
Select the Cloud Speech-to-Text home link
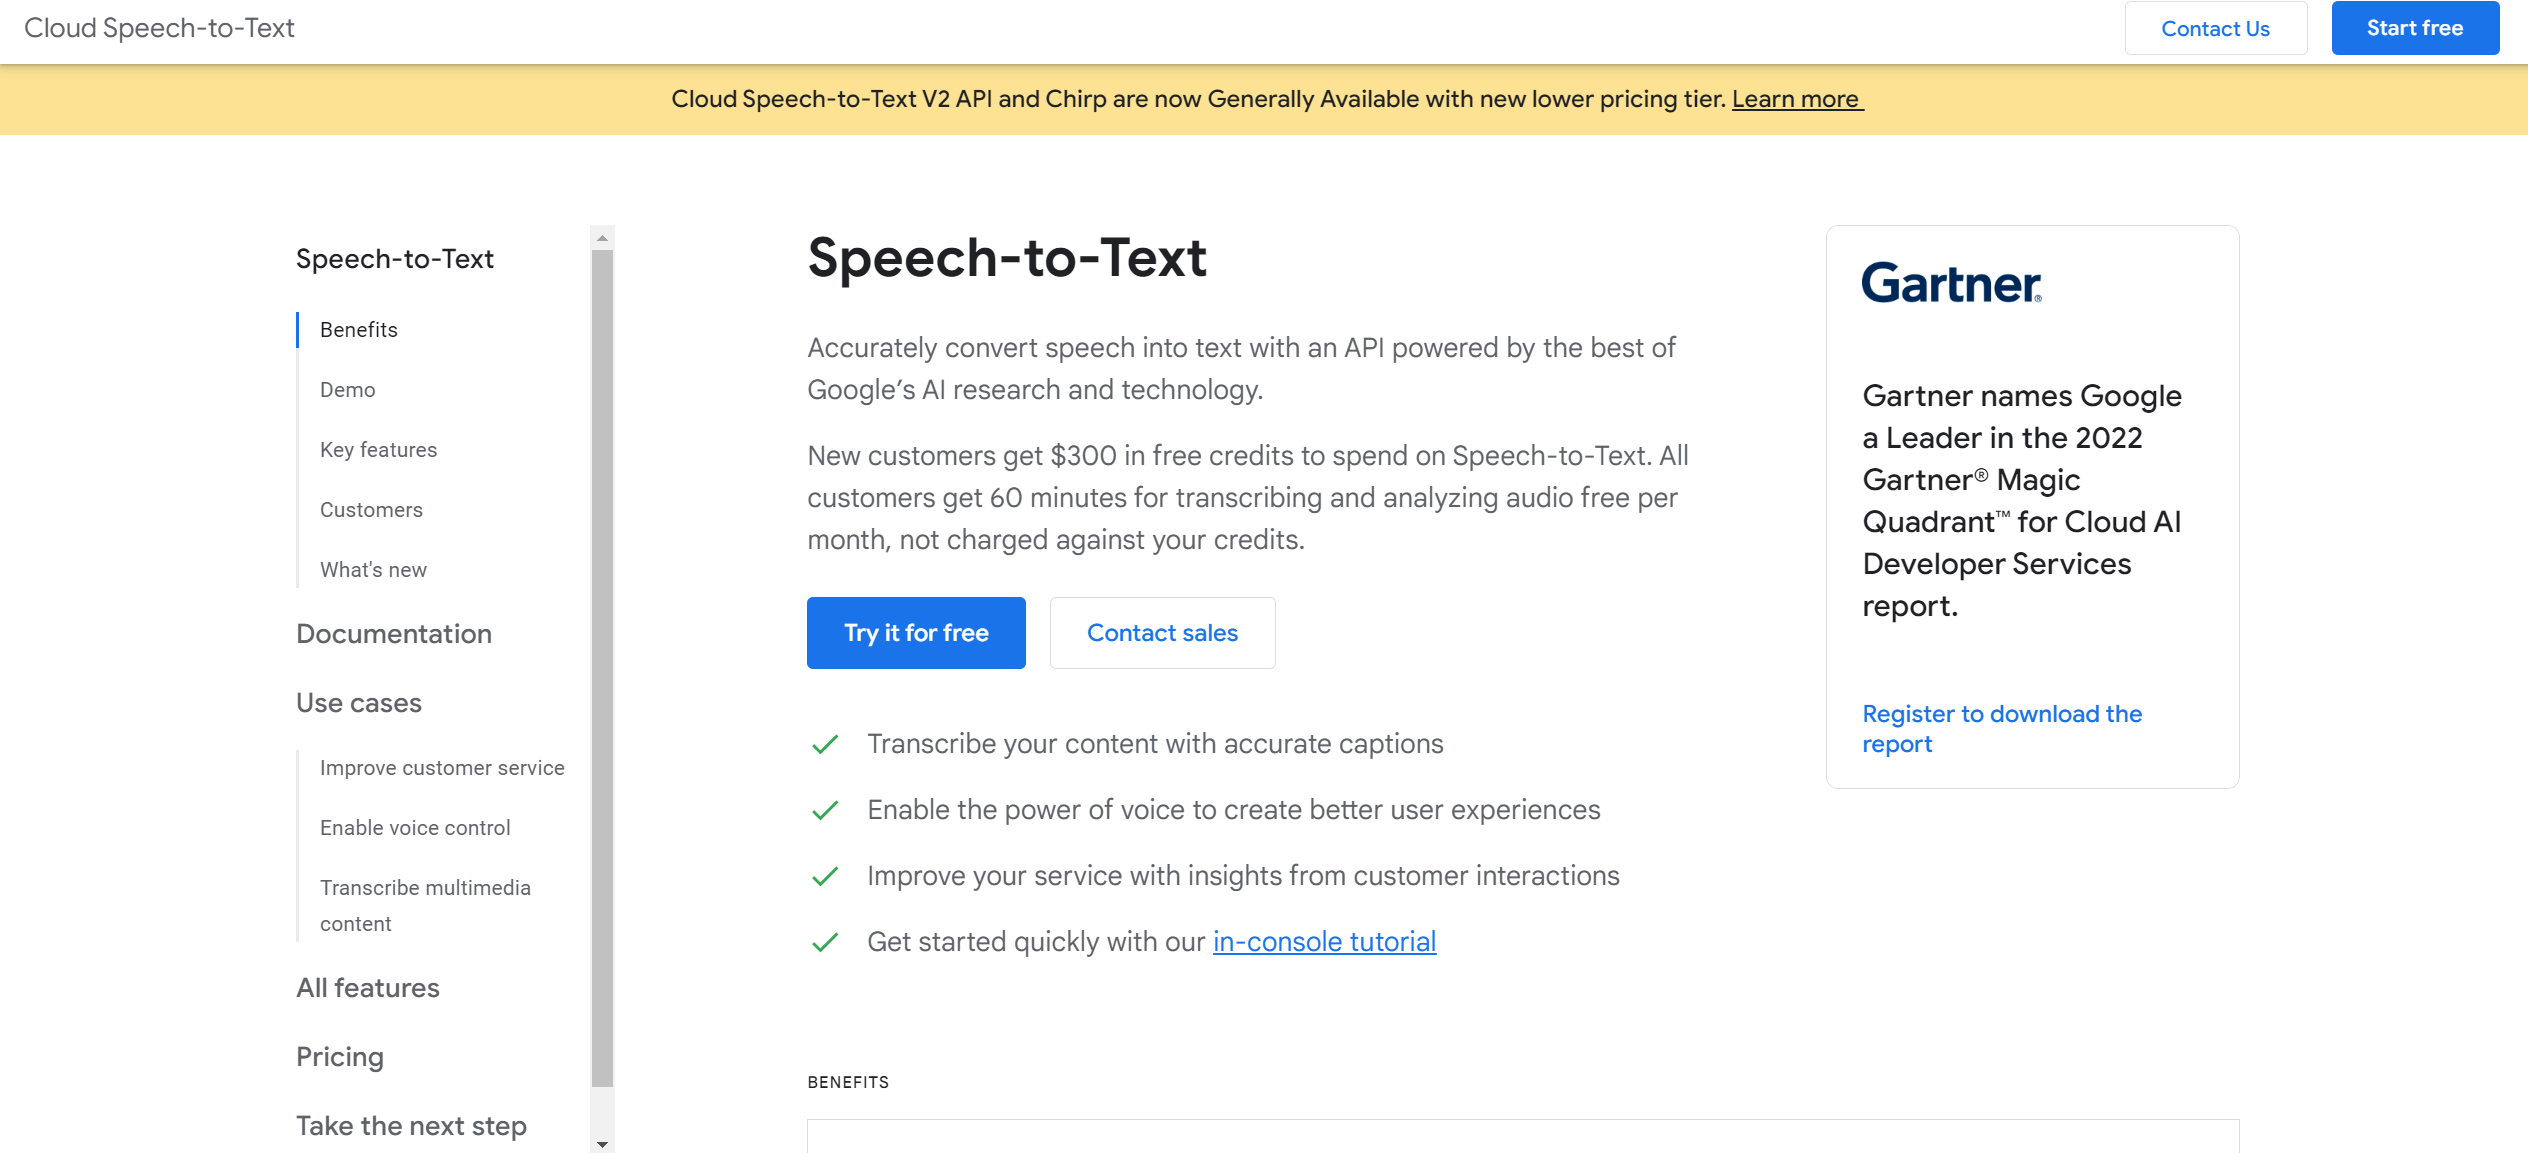pos(158,27)
